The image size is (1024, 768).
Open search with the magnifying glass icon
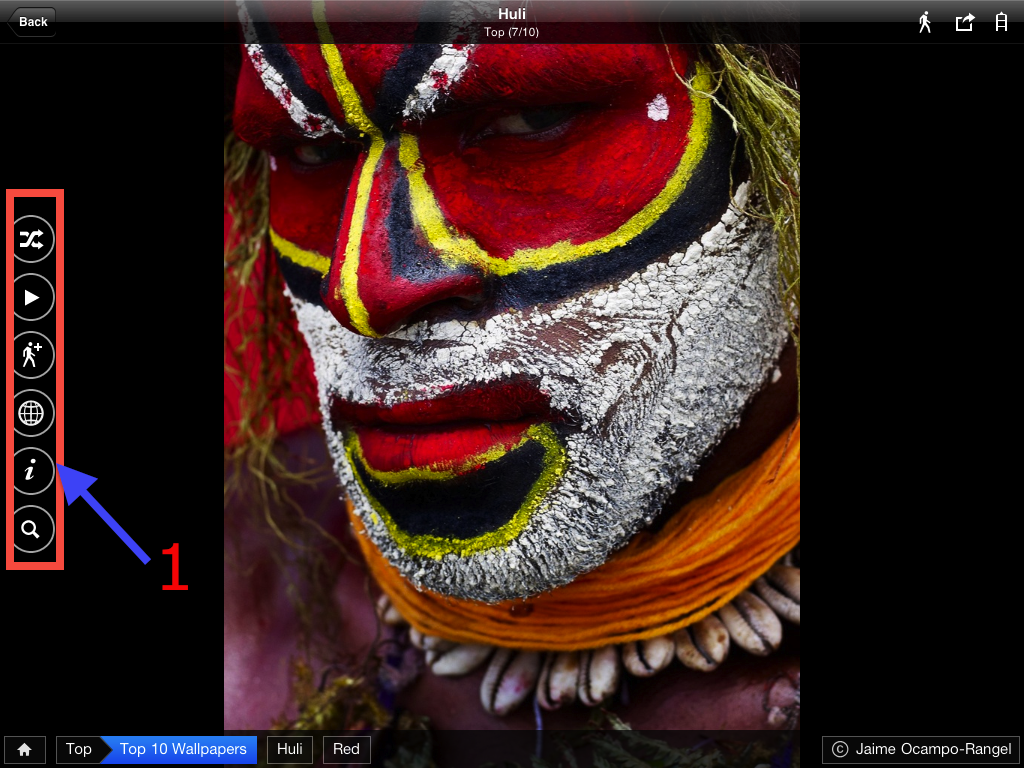(x=33, y=529)
